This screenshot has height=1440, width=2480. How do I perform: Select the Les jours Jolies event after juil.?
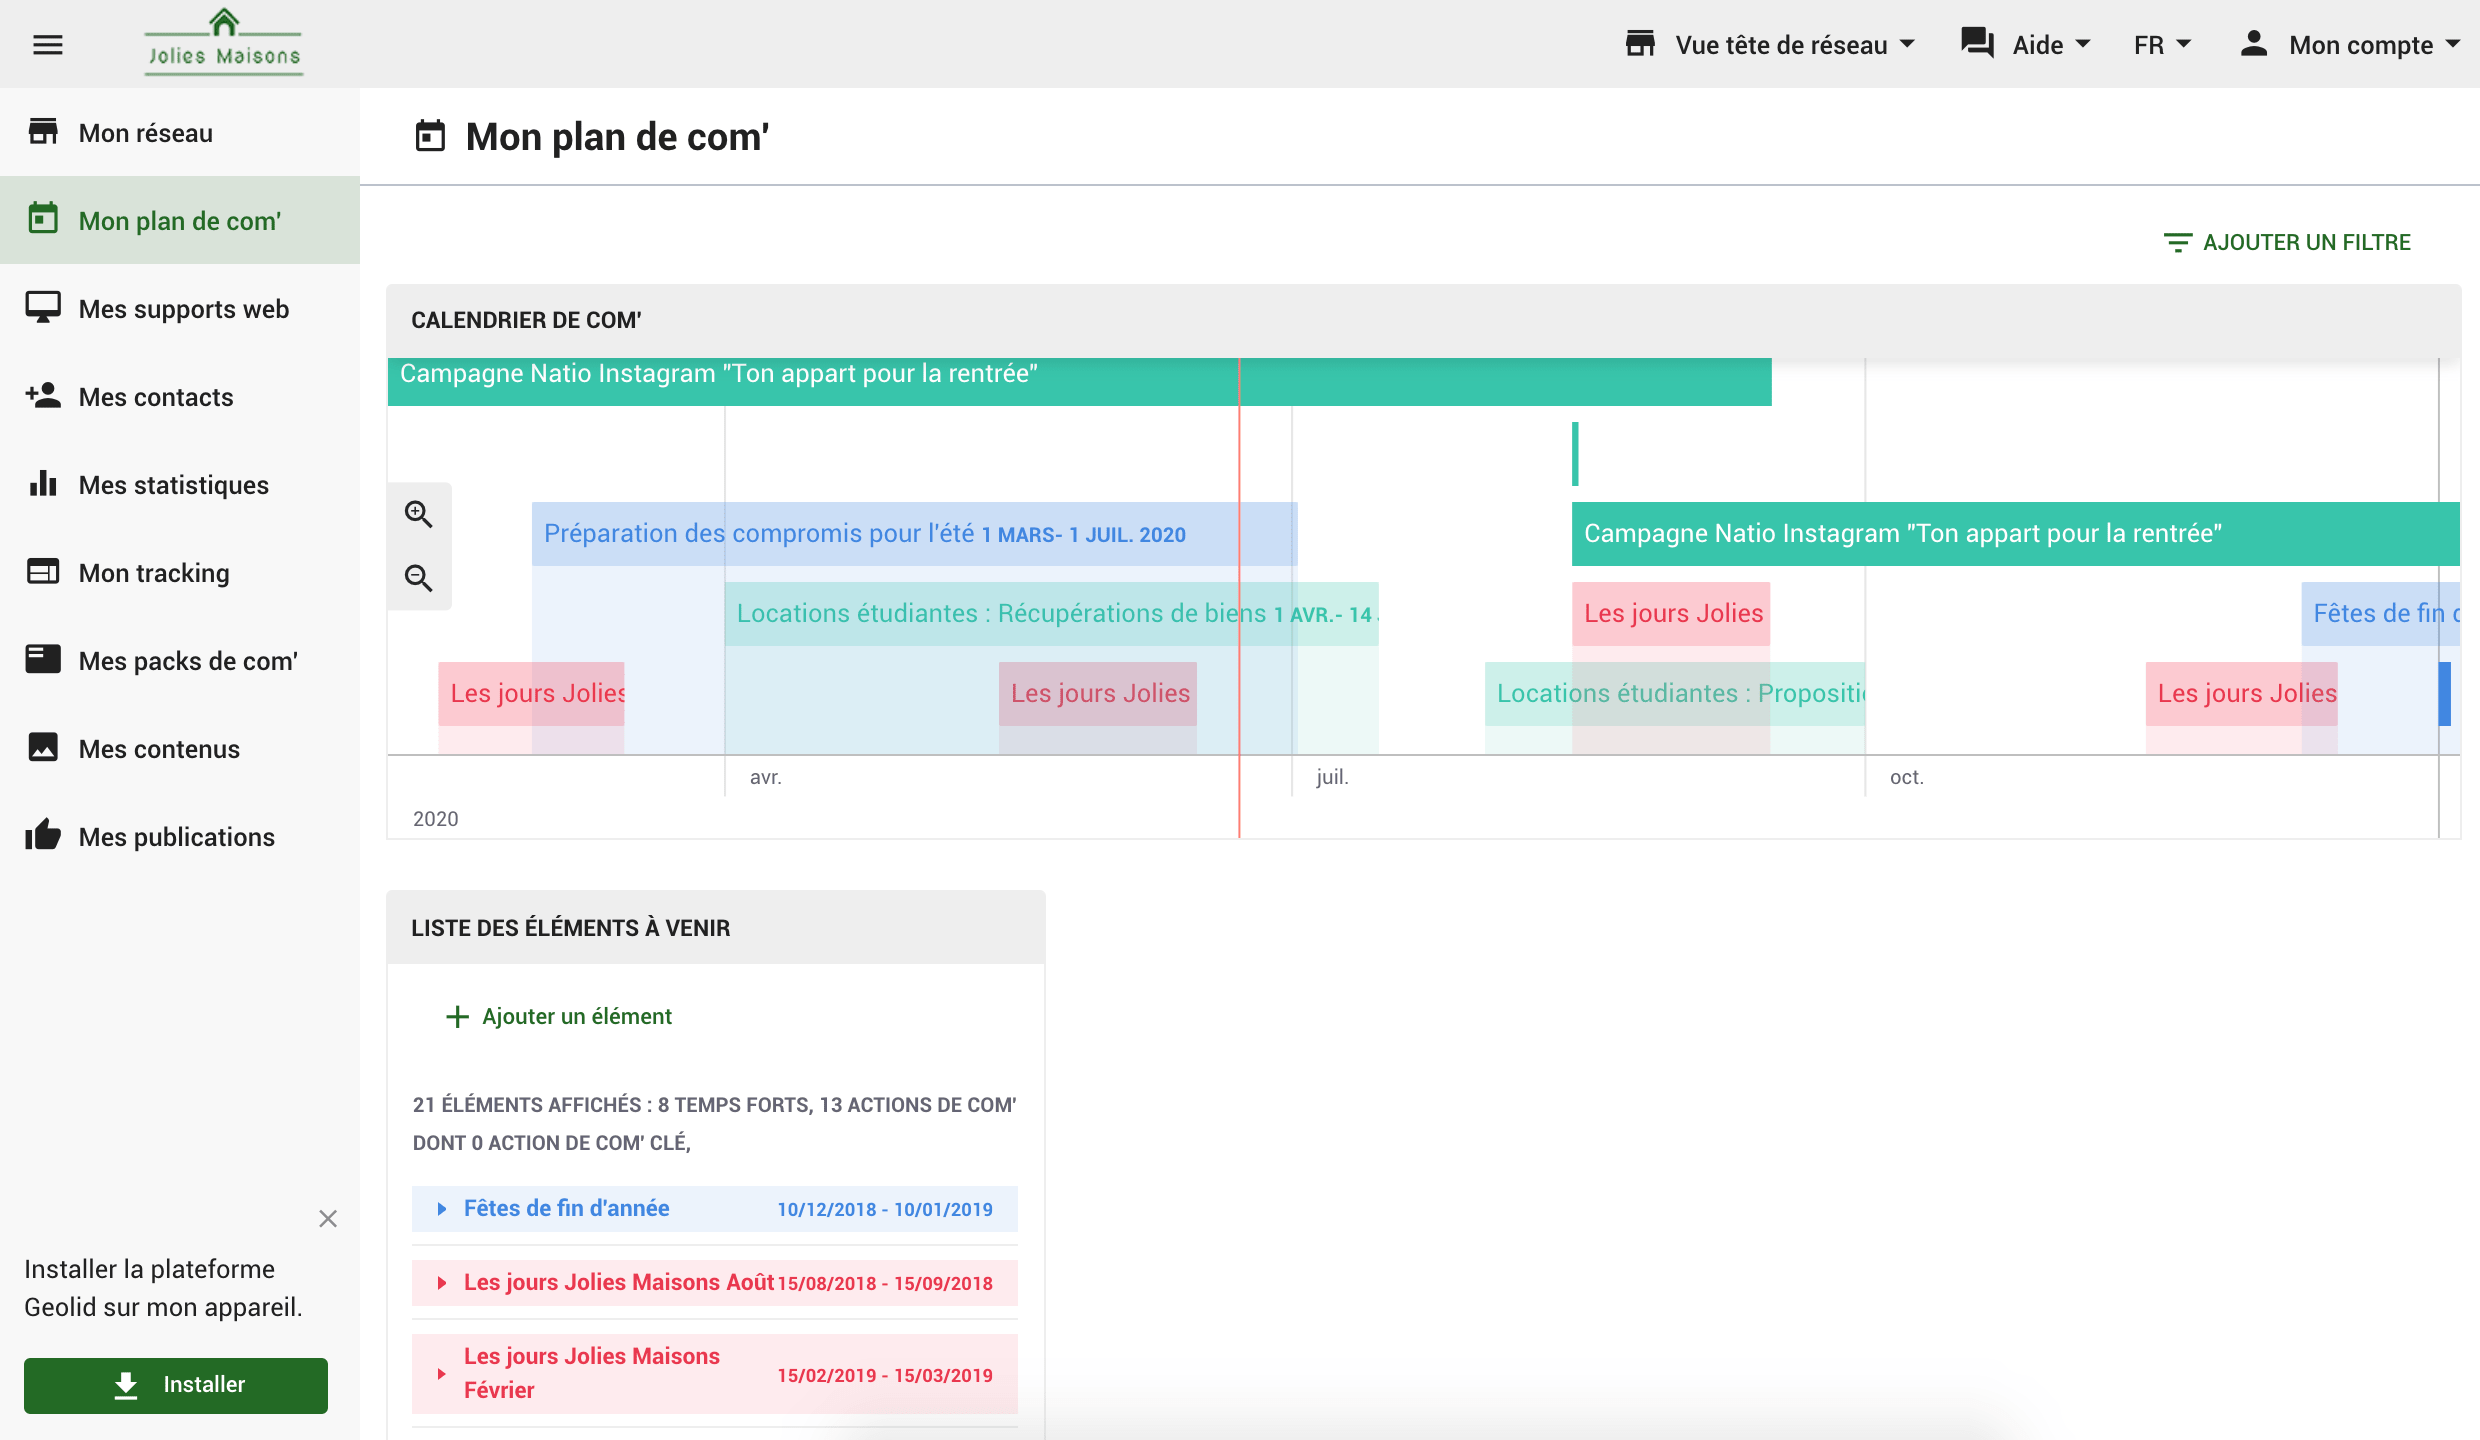1670,613
